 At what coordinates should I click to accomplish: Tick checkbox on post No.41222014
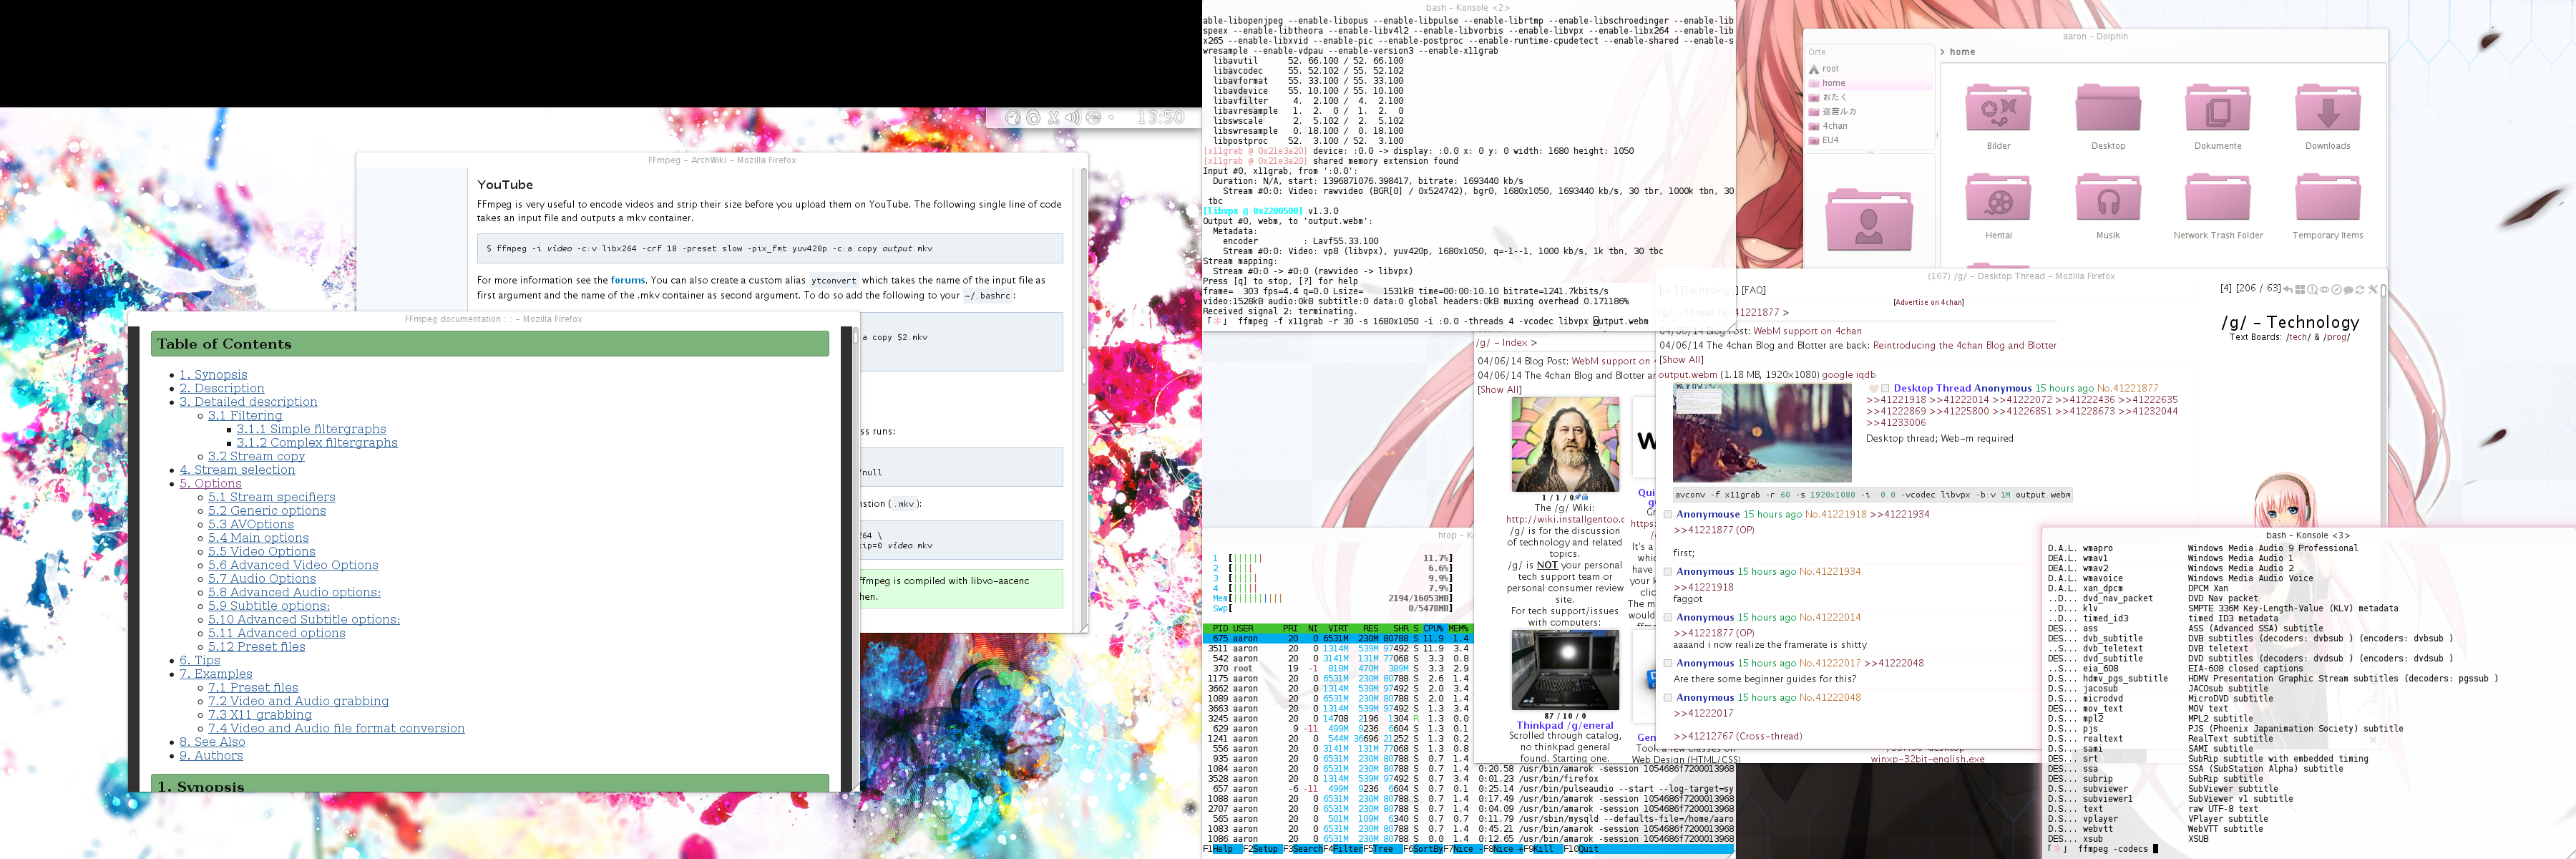click(x=1667, y=618)
